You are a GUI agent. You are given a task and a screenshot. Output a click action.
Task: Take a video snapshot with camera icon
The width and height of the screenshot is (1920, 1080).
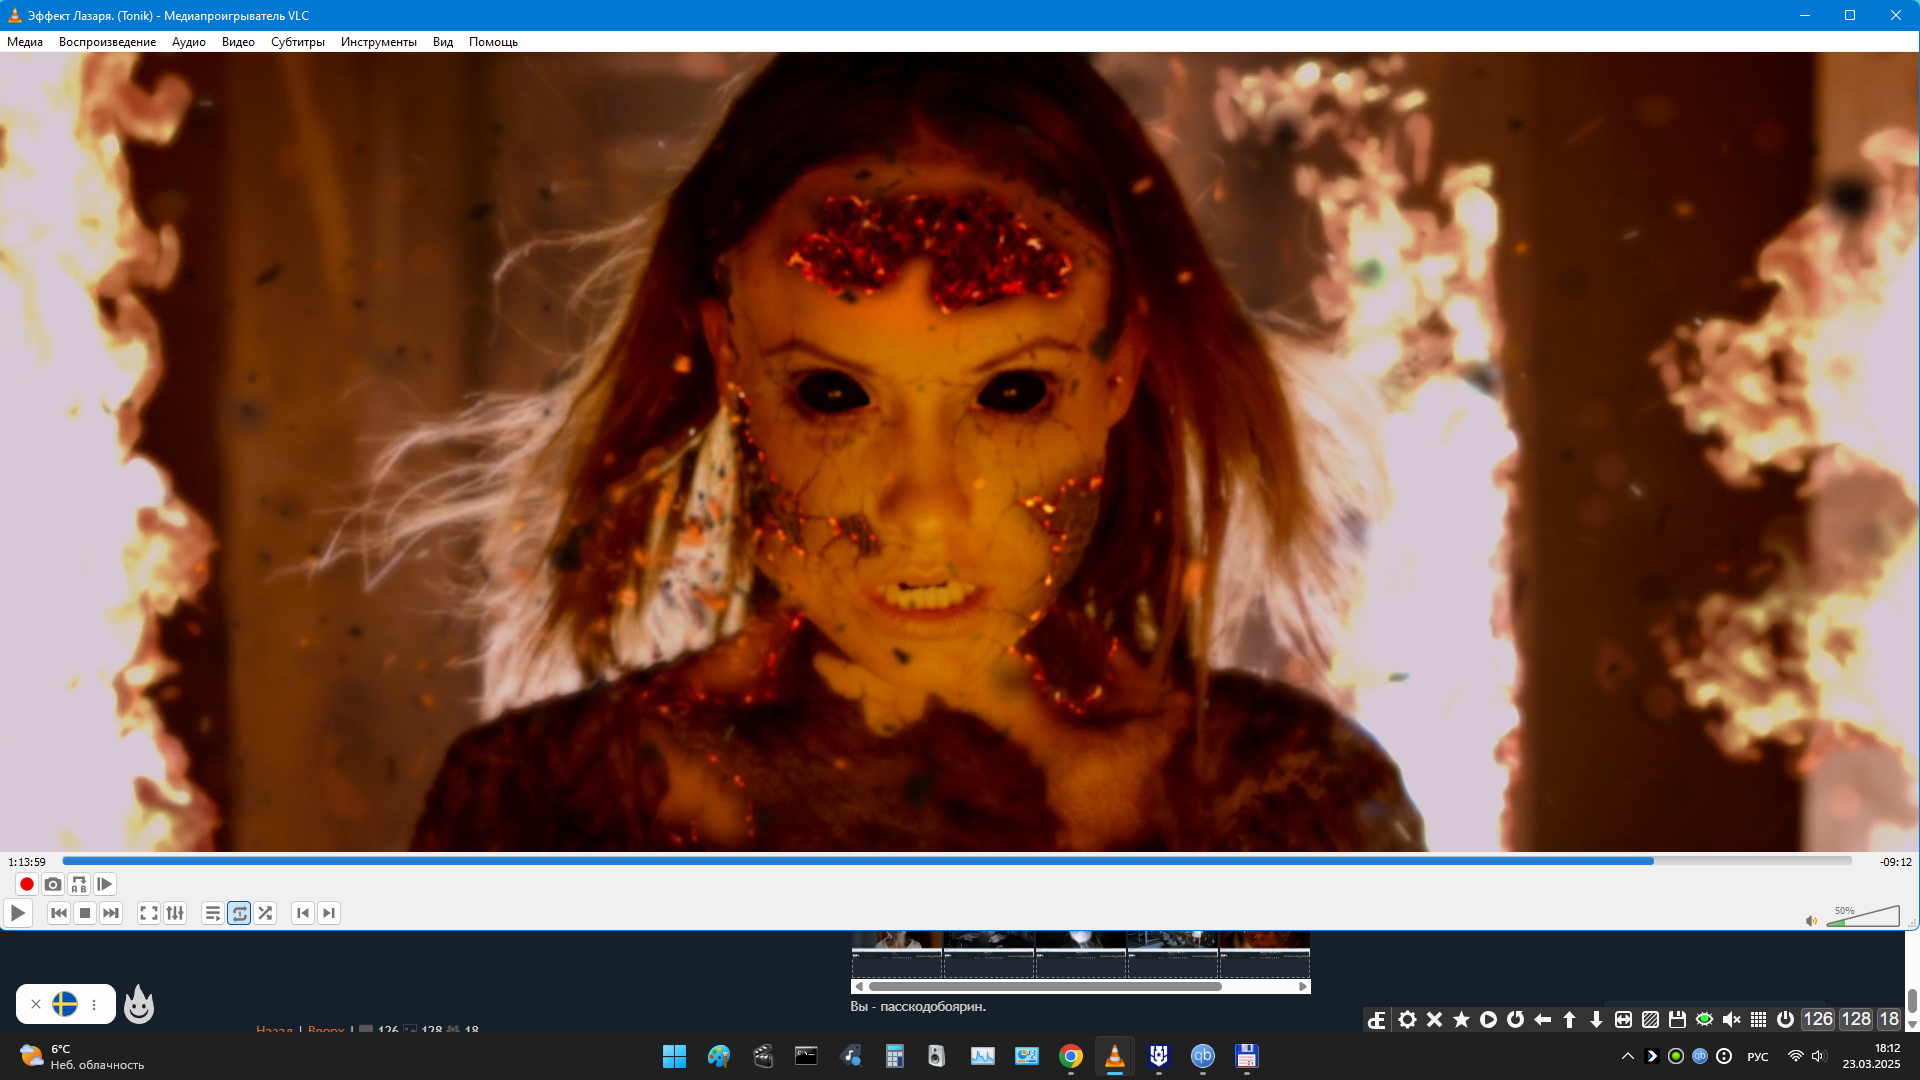coord(53,884)
